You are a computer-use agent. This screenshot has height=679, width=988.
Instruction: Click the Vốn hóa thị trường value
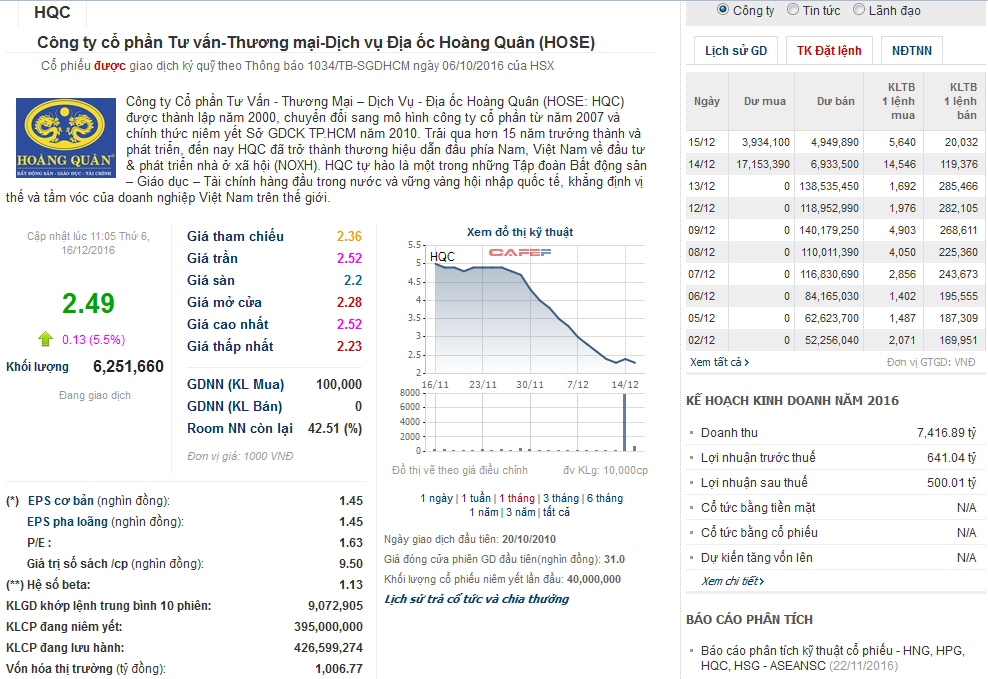(x=339, y=668)
